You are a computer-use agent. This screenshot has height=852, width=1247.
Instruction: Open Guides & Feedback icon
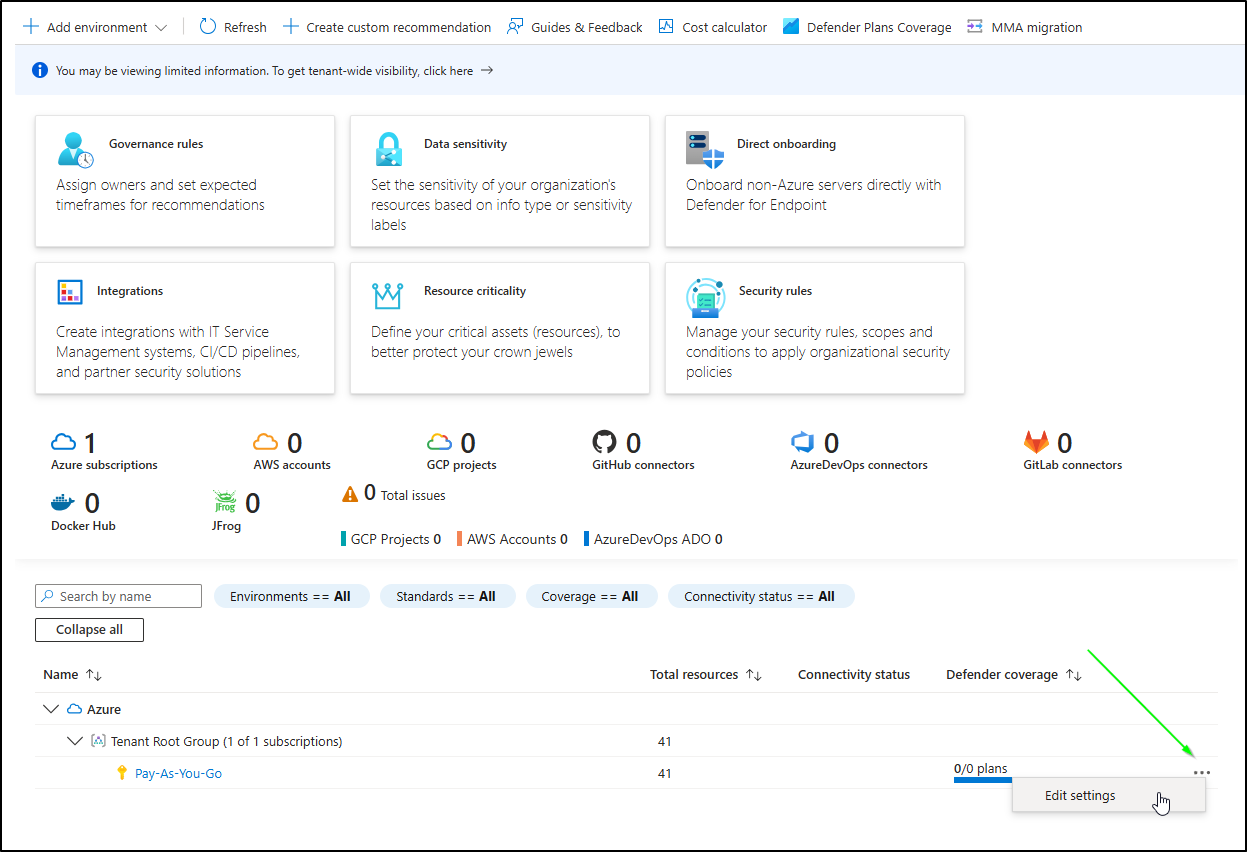(x=515, y=27)
